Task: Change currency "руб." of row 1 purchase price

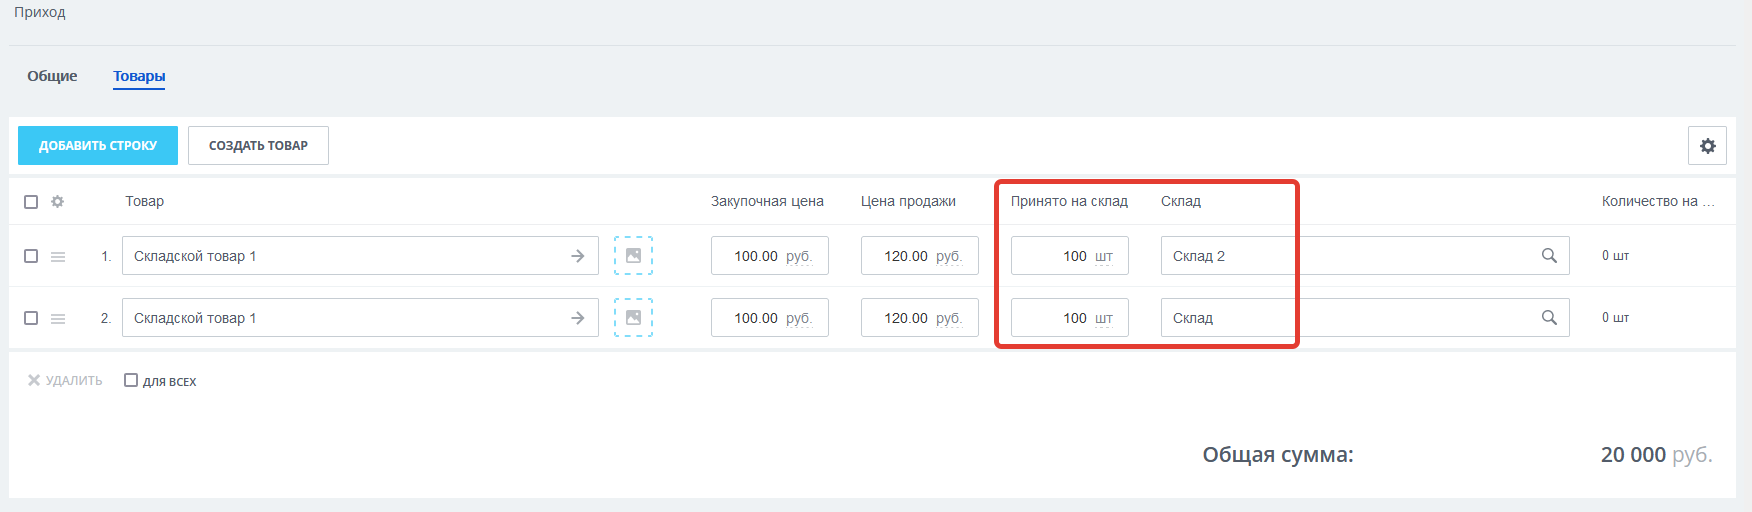Action: [x=798, y=257]
